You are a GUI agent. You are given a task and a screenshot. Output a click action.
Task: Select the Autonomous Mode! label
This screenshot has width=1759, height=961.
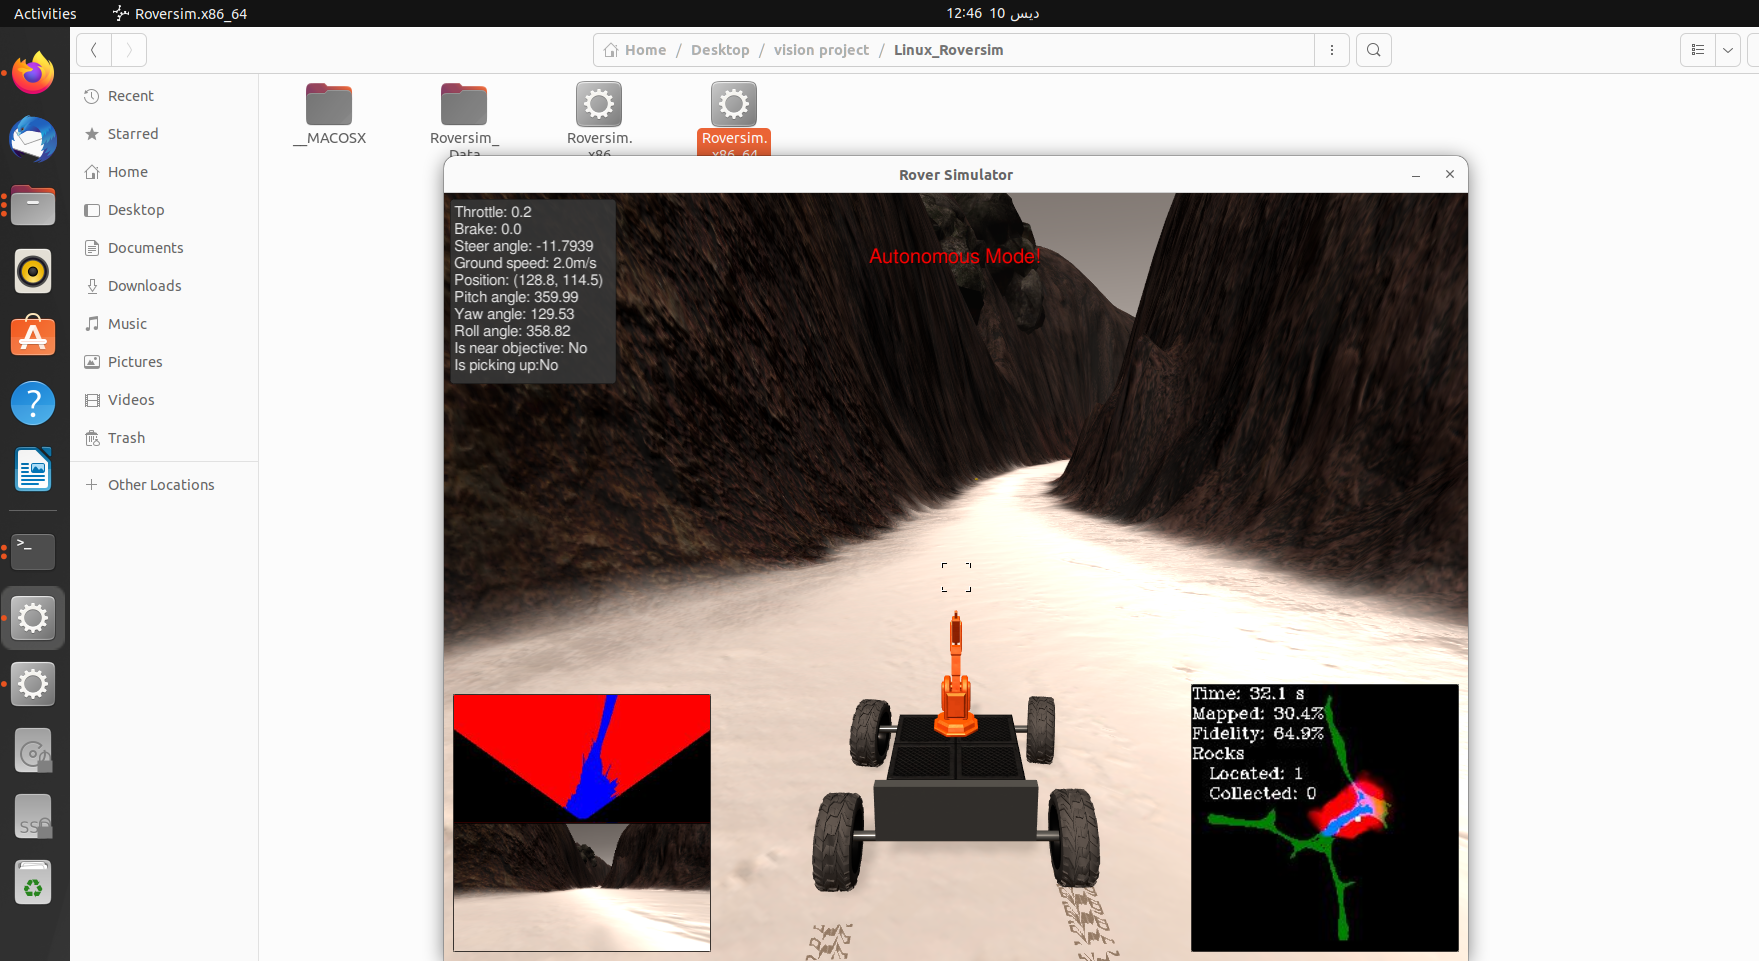955,256
